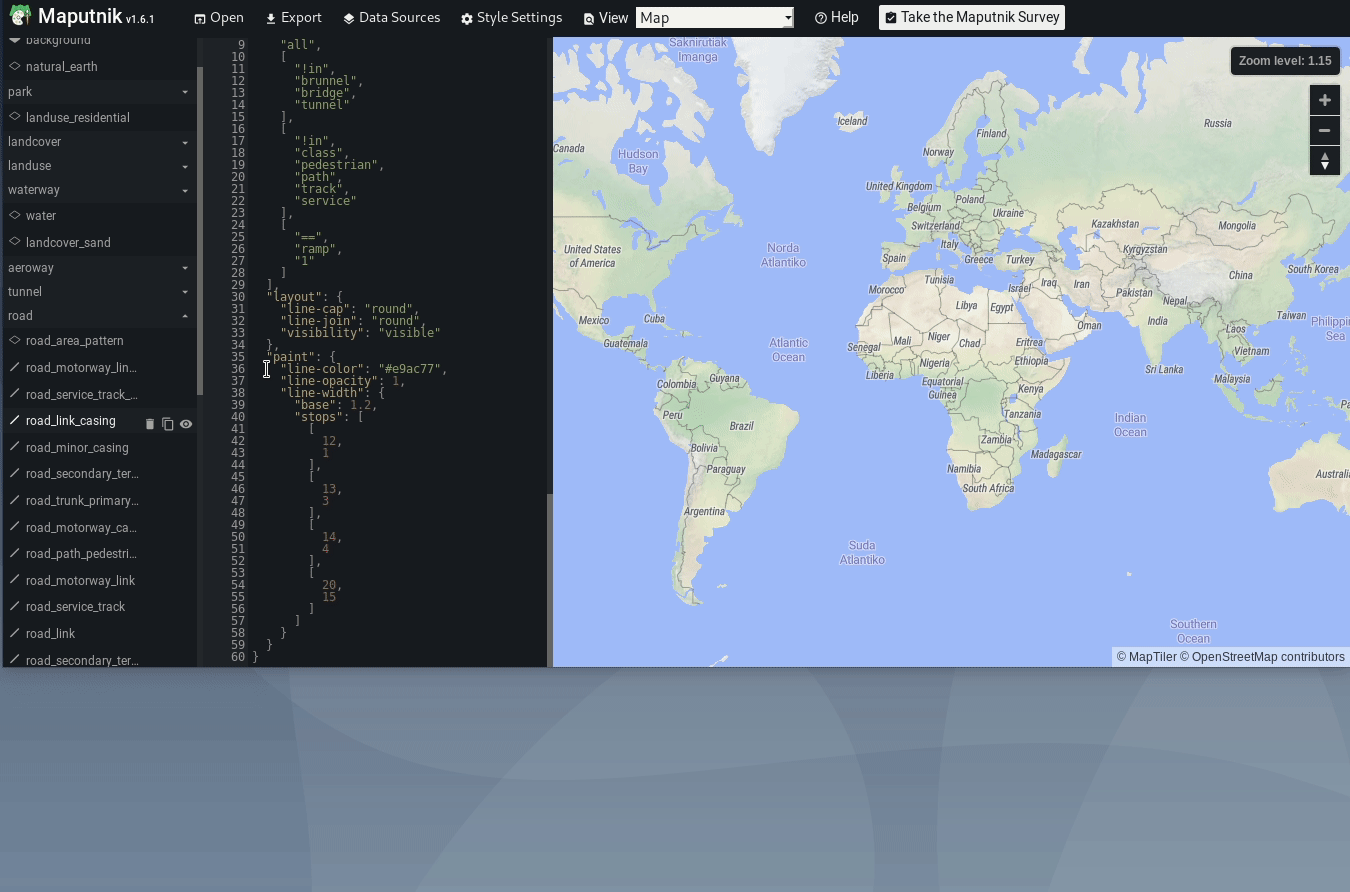
Task: Open a style with the Open icon
Action: (199, 17)
